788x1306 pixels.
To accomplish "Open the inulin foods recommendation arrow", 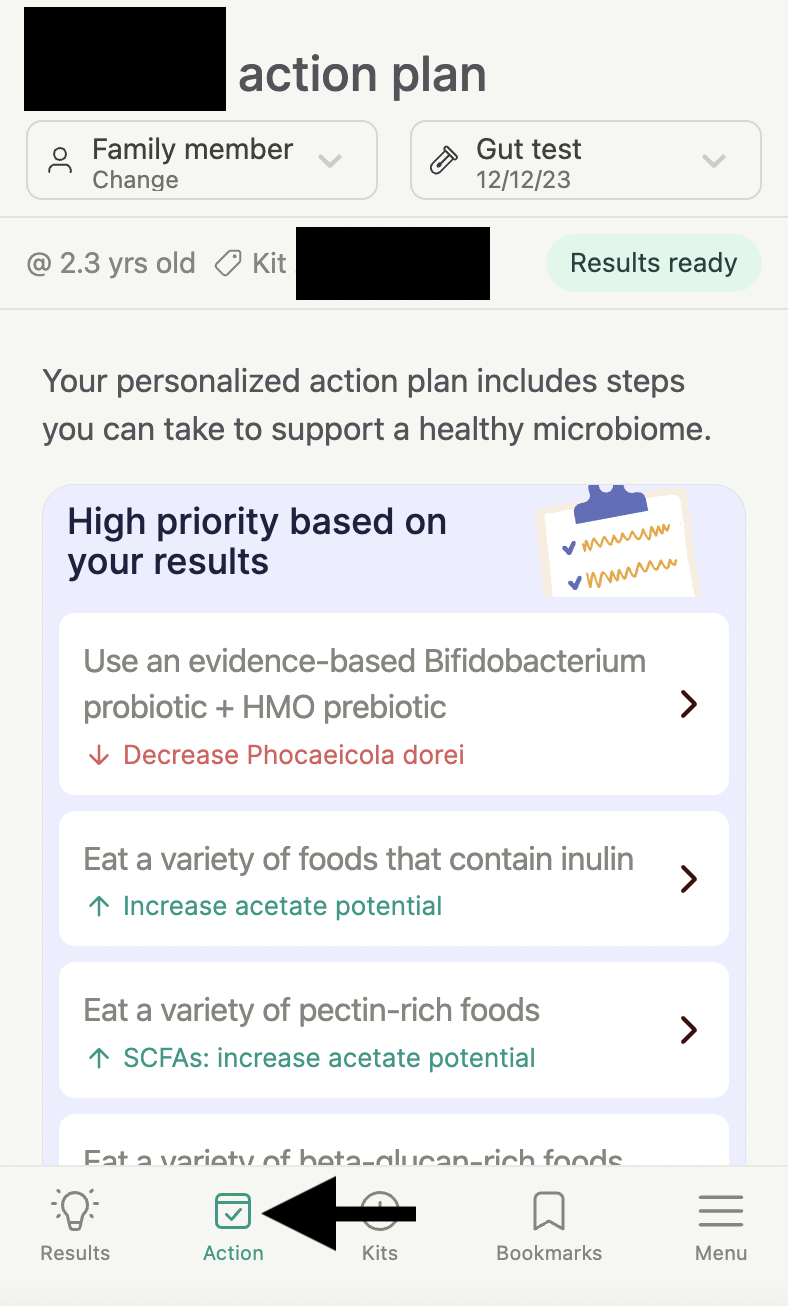I will [x=688, y=879].
